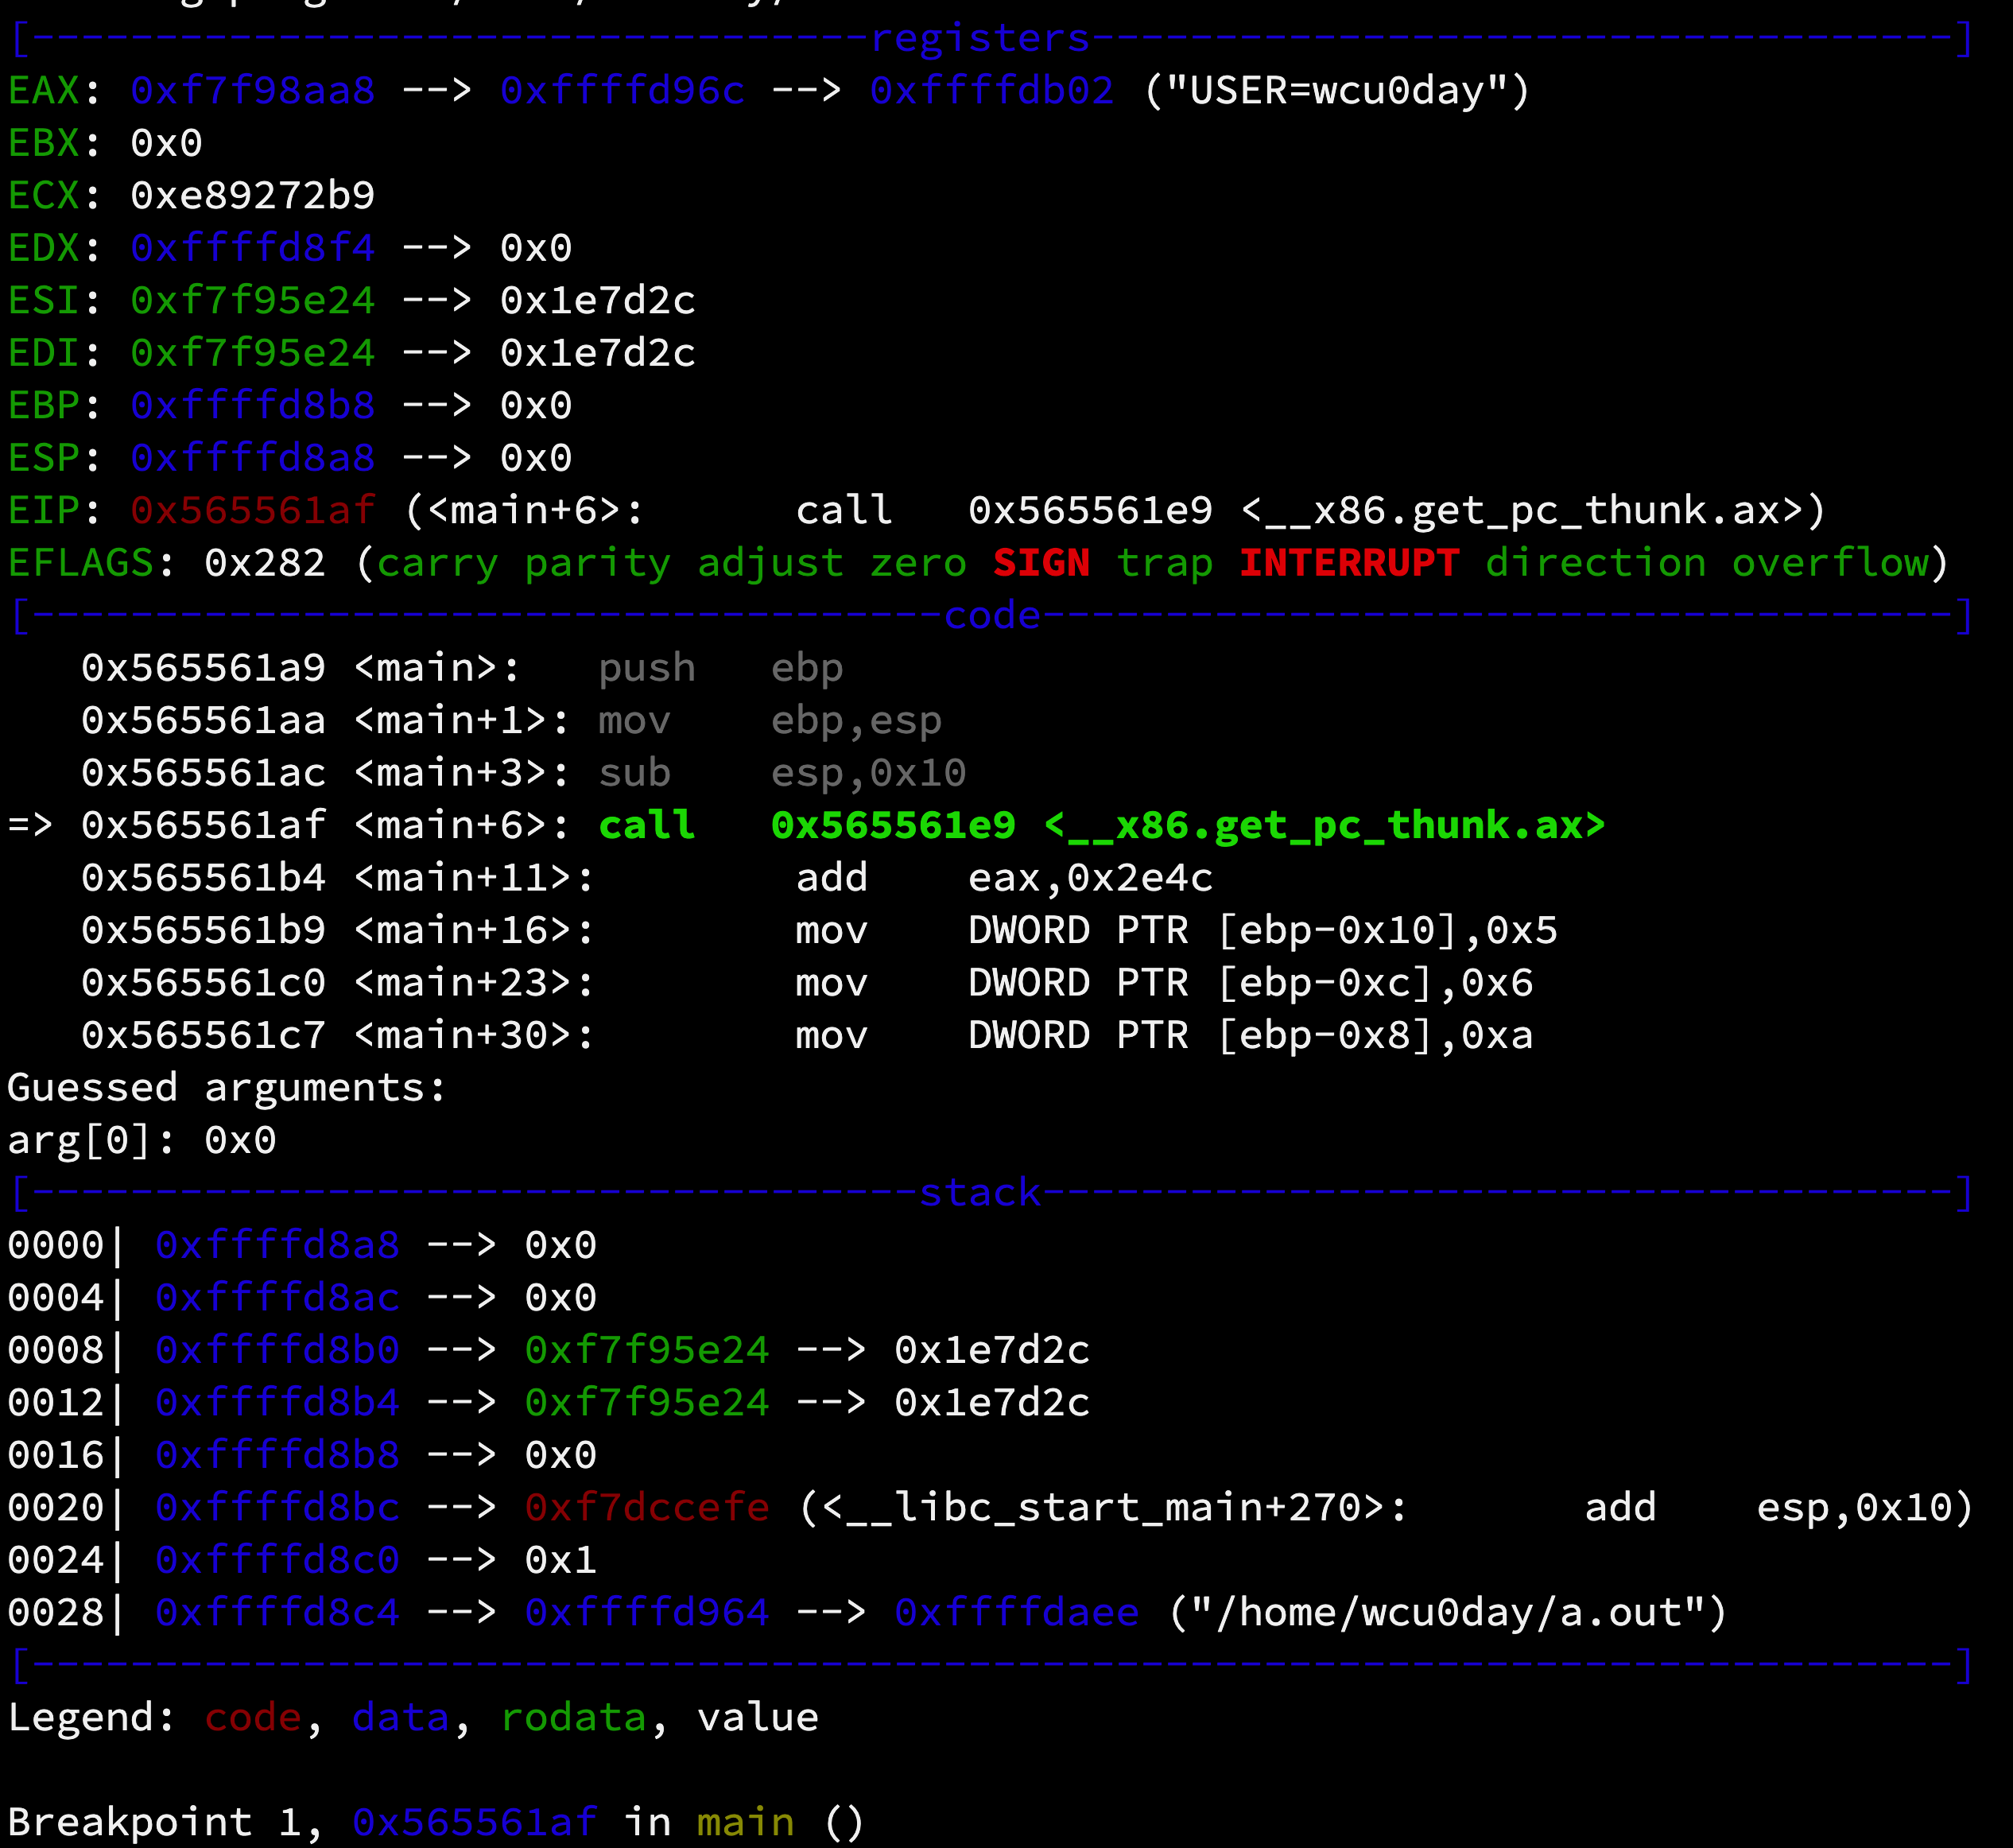Click the direction flag in EFLAGS

(x=1596, y=563)
